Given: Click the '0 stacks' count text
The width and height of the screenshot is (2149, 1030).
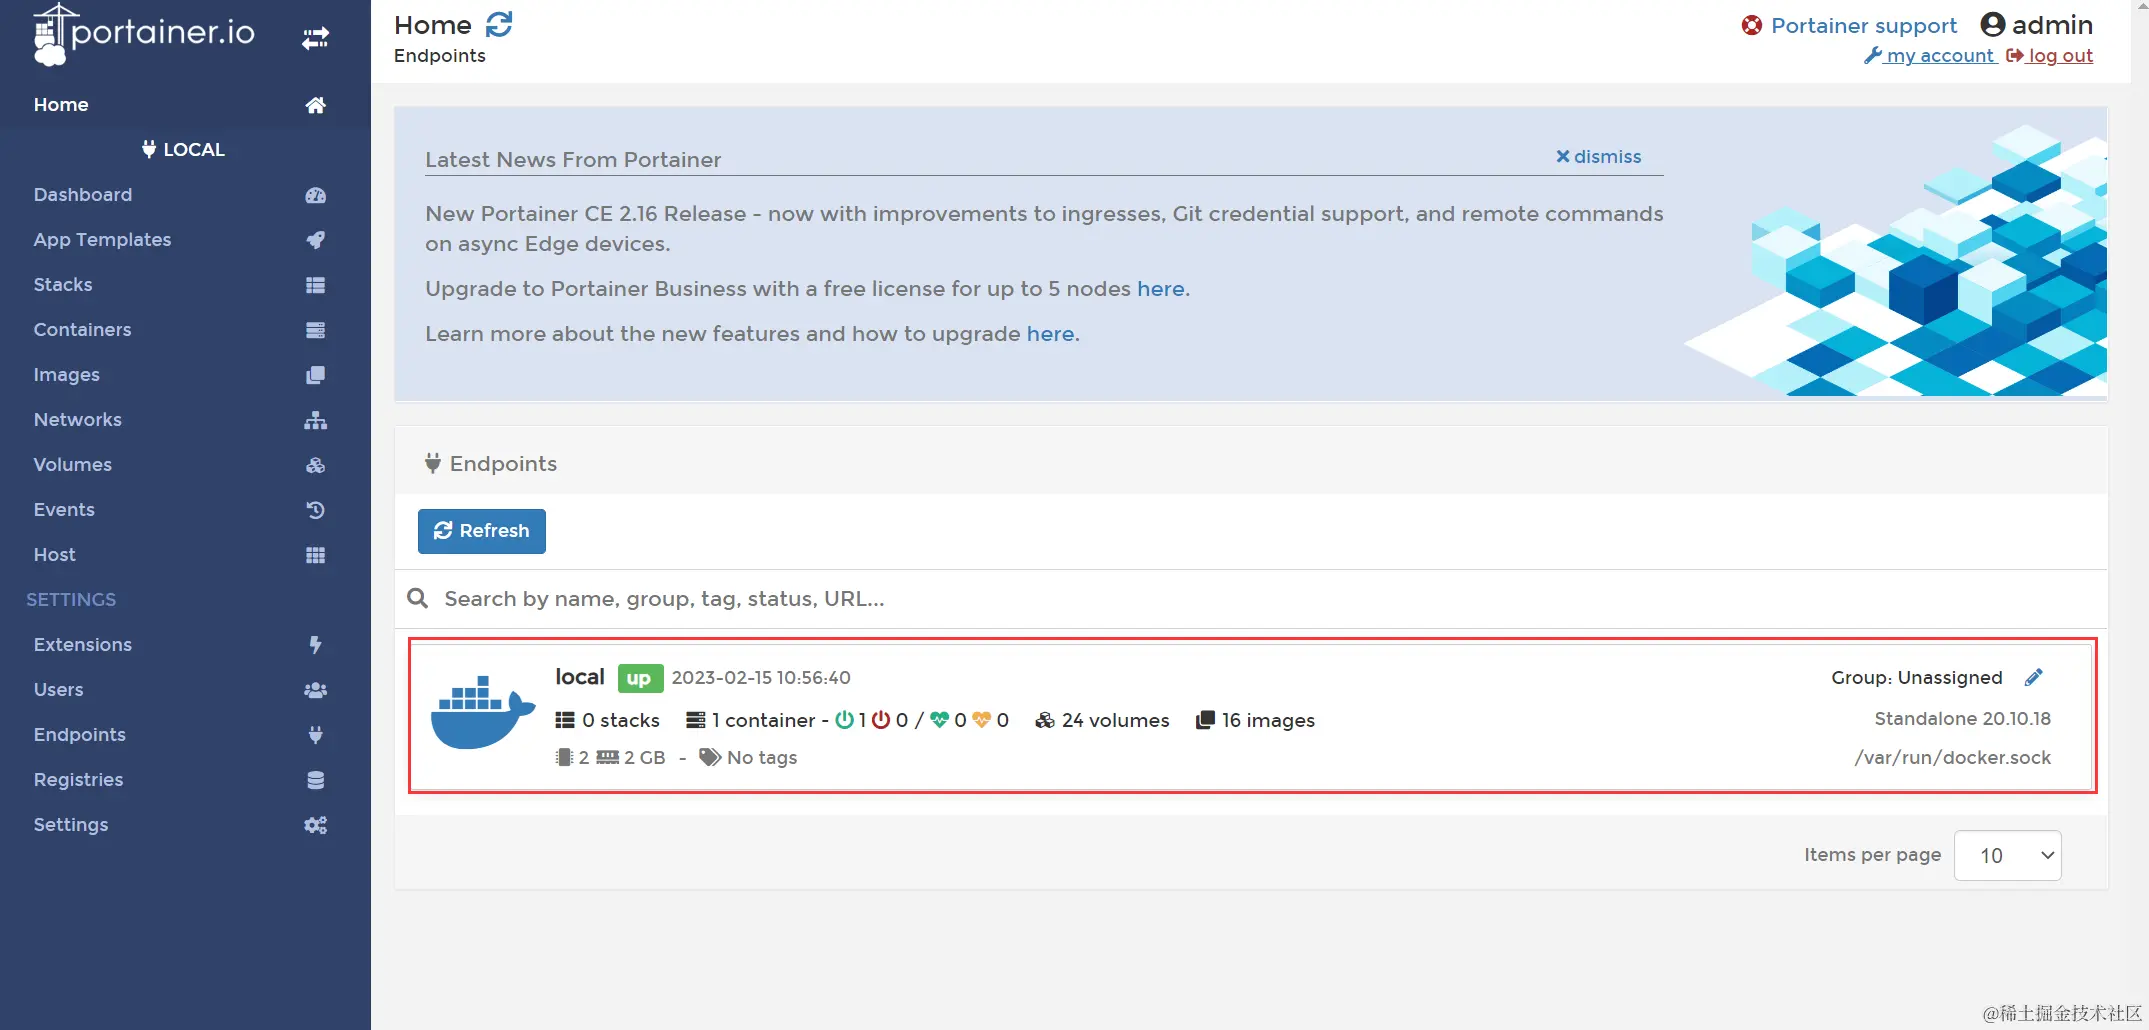Looking at the screenshot, I should click(620, 721).
